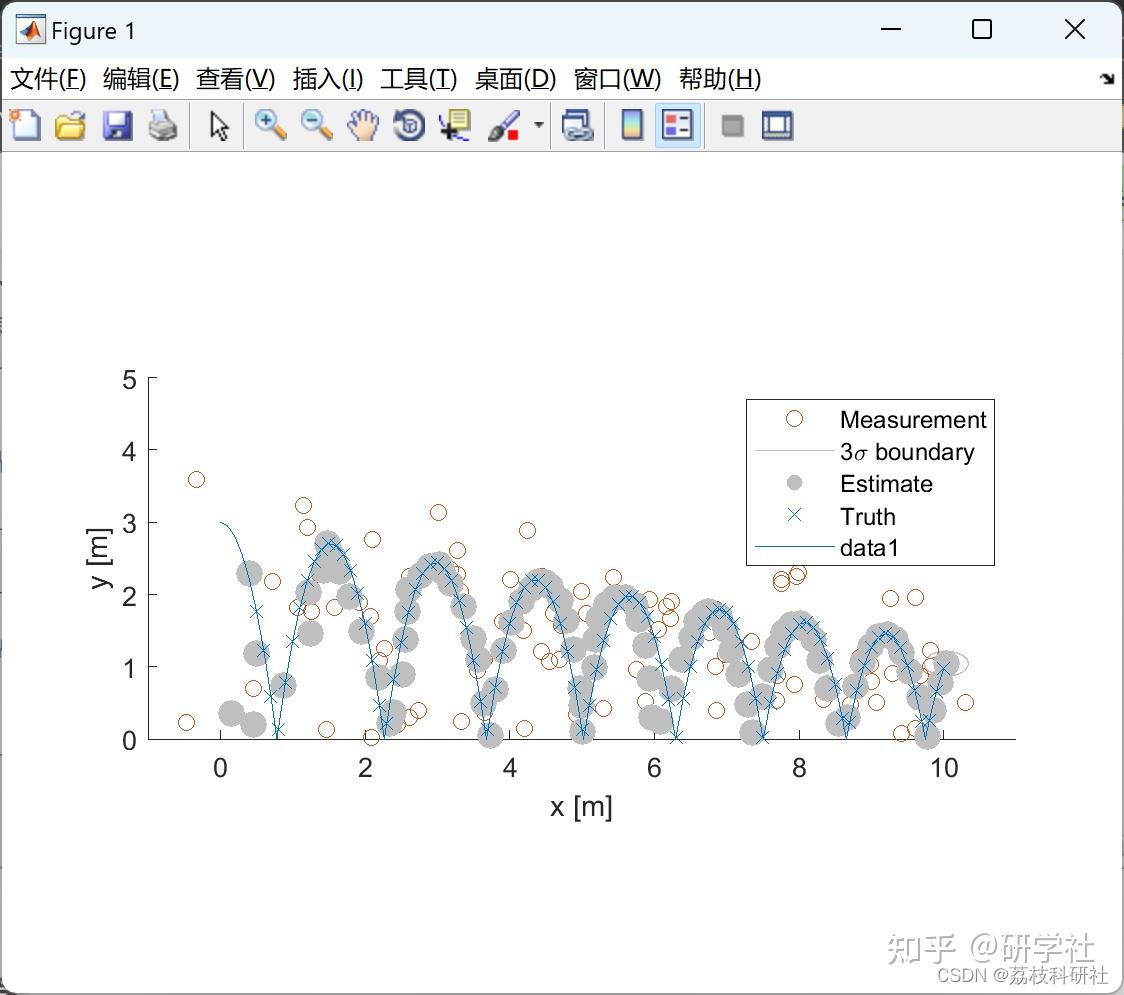Print the figure
The width and height of the screenshot is (1124, 995).
(x=163, y=125)
